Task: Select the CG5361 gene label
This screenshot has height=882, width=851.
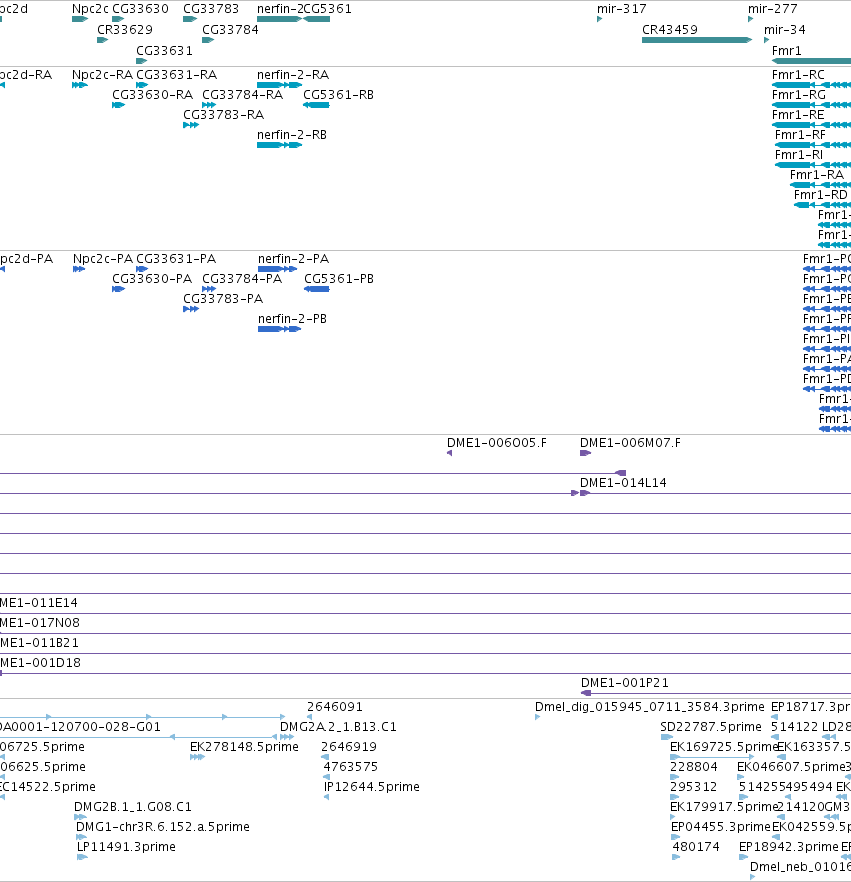Action: (327, 9)
